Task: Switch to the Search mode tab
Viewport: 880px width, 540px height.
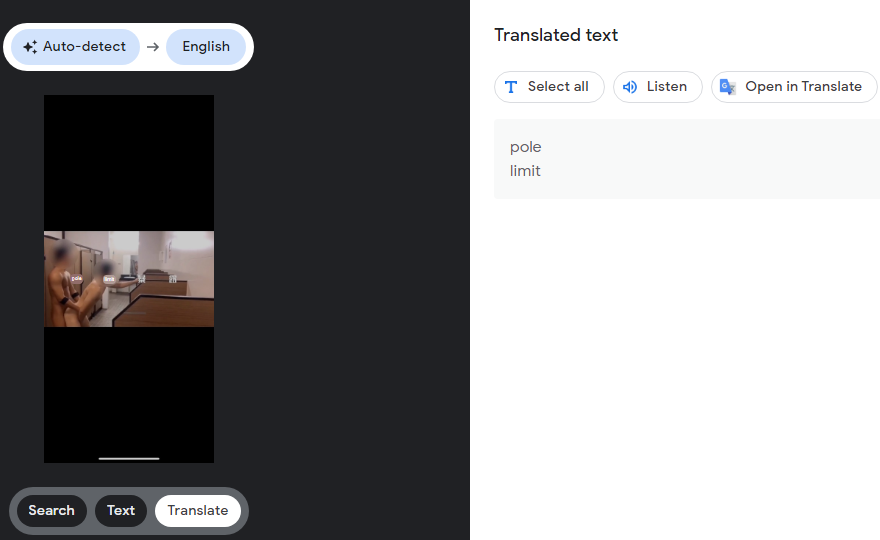Action: (51, 510)
